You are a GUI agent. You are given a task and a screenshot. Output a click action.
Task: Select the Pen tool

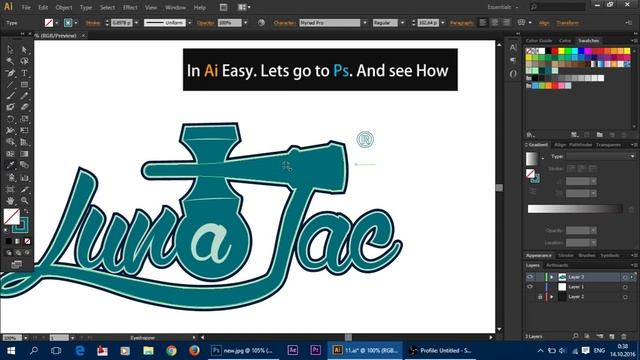pos(10,73)
